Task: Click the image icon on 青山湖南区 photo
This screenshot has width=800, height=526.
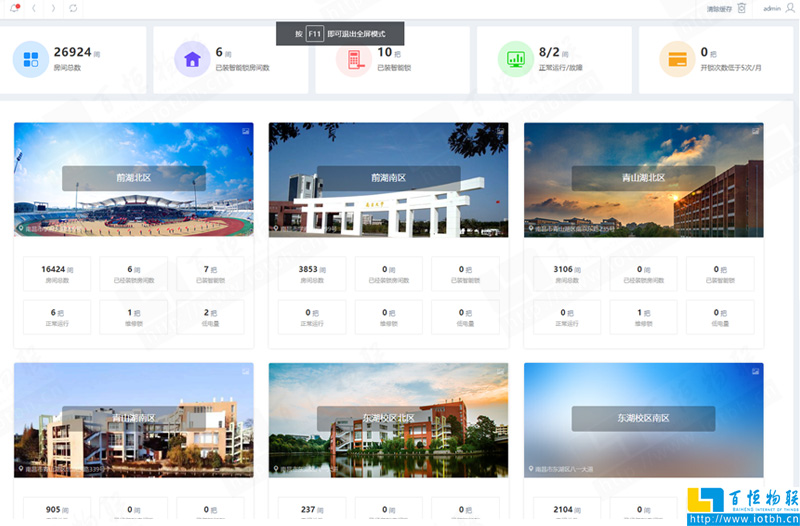Action: coord(245,371)
